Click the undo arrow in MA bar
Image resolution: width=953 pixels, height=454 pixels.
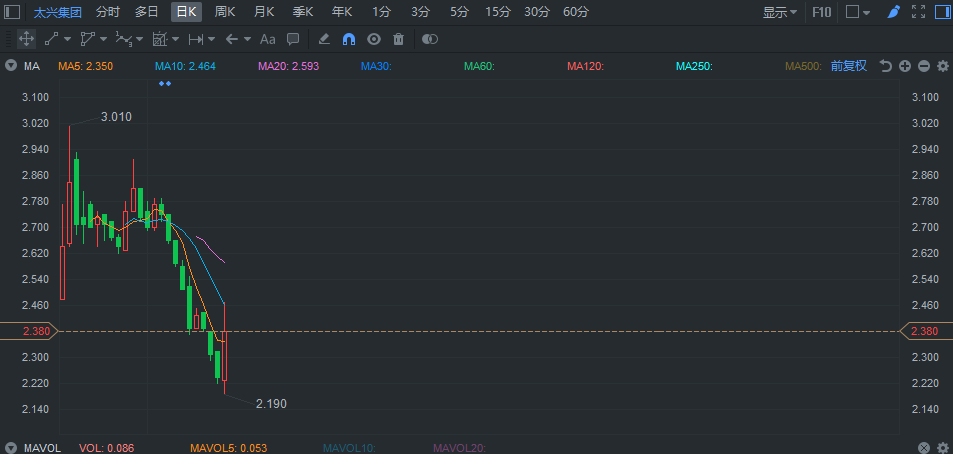tap(886, 66)
